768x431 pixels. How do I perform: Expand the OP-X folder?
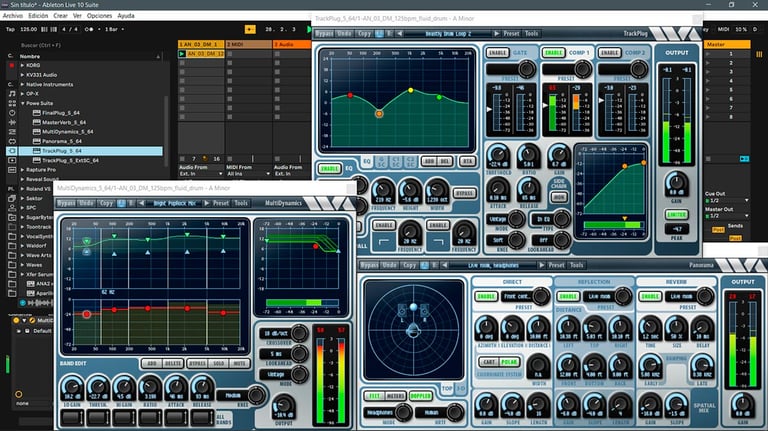[22, 94]
